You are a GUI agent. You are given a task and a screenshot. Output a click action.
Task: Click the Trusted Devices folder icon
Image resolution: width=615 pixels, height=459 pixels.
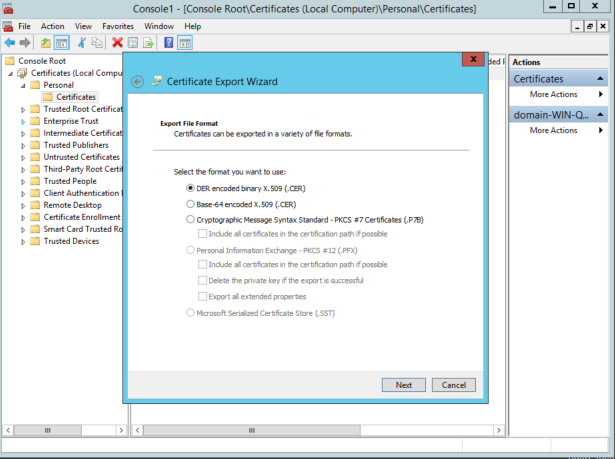(x=35, y=241)
